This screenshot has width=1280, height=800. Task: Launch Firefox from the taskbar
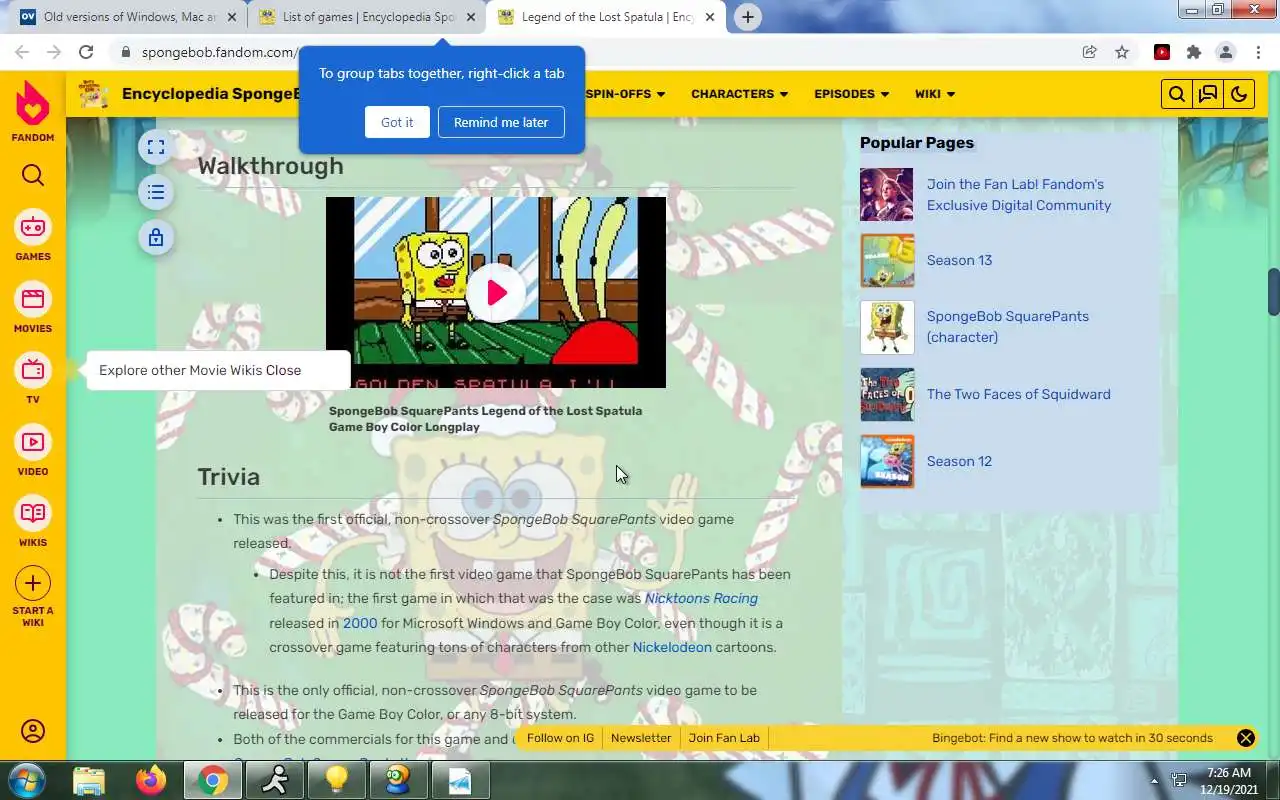(151, 780)
